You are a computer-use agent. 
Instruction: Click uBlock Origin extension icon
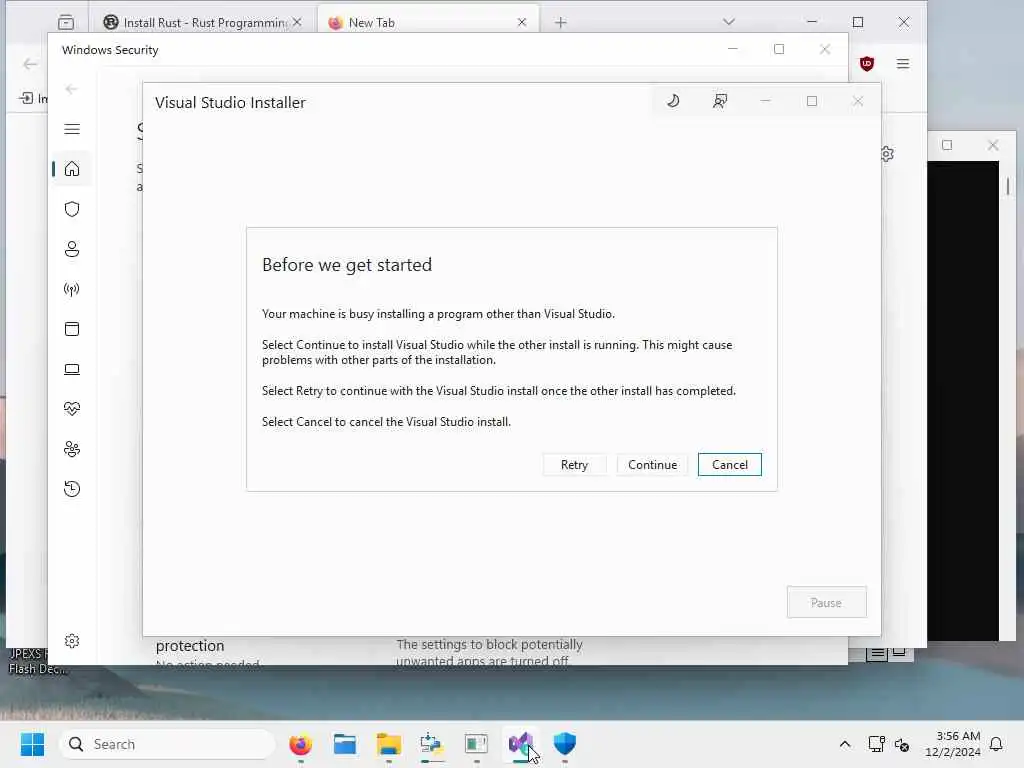click(867, 63)
